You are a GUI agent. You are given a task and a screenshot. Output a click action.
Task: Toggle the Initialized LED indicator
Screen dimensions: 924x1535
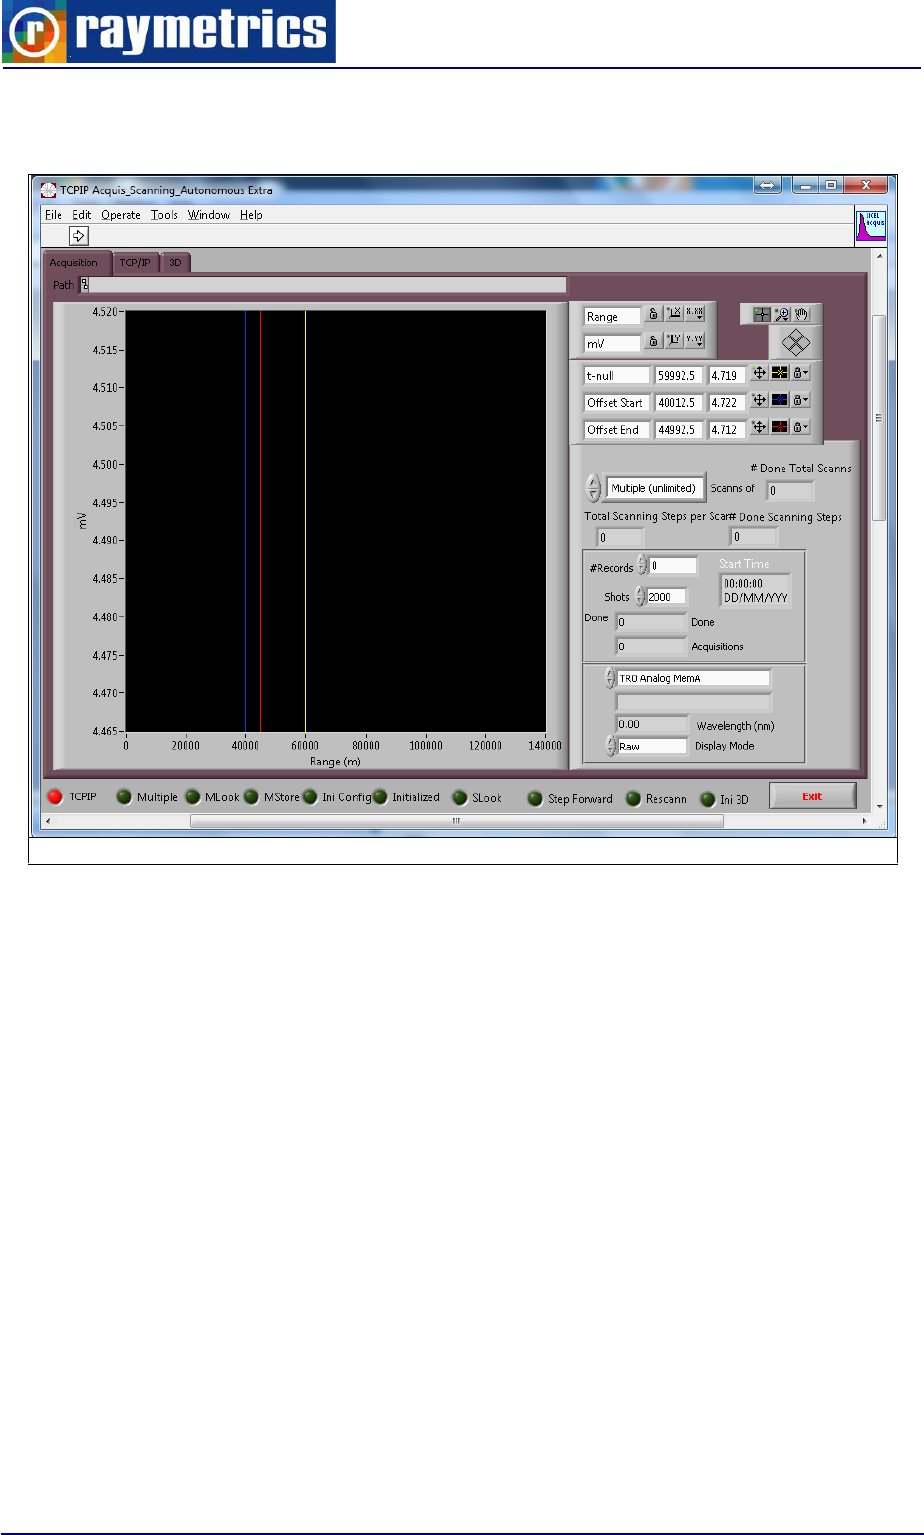pyautogui.click(x=380, y=797)
